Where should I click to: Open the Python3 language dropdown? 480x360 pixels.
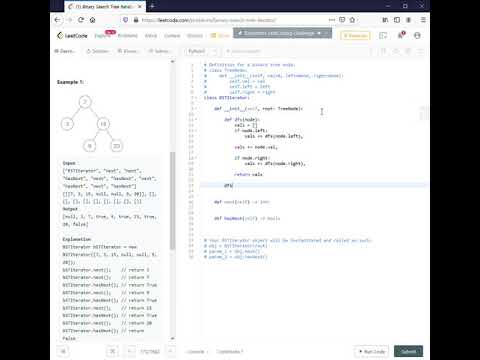[x=202, y=51]
